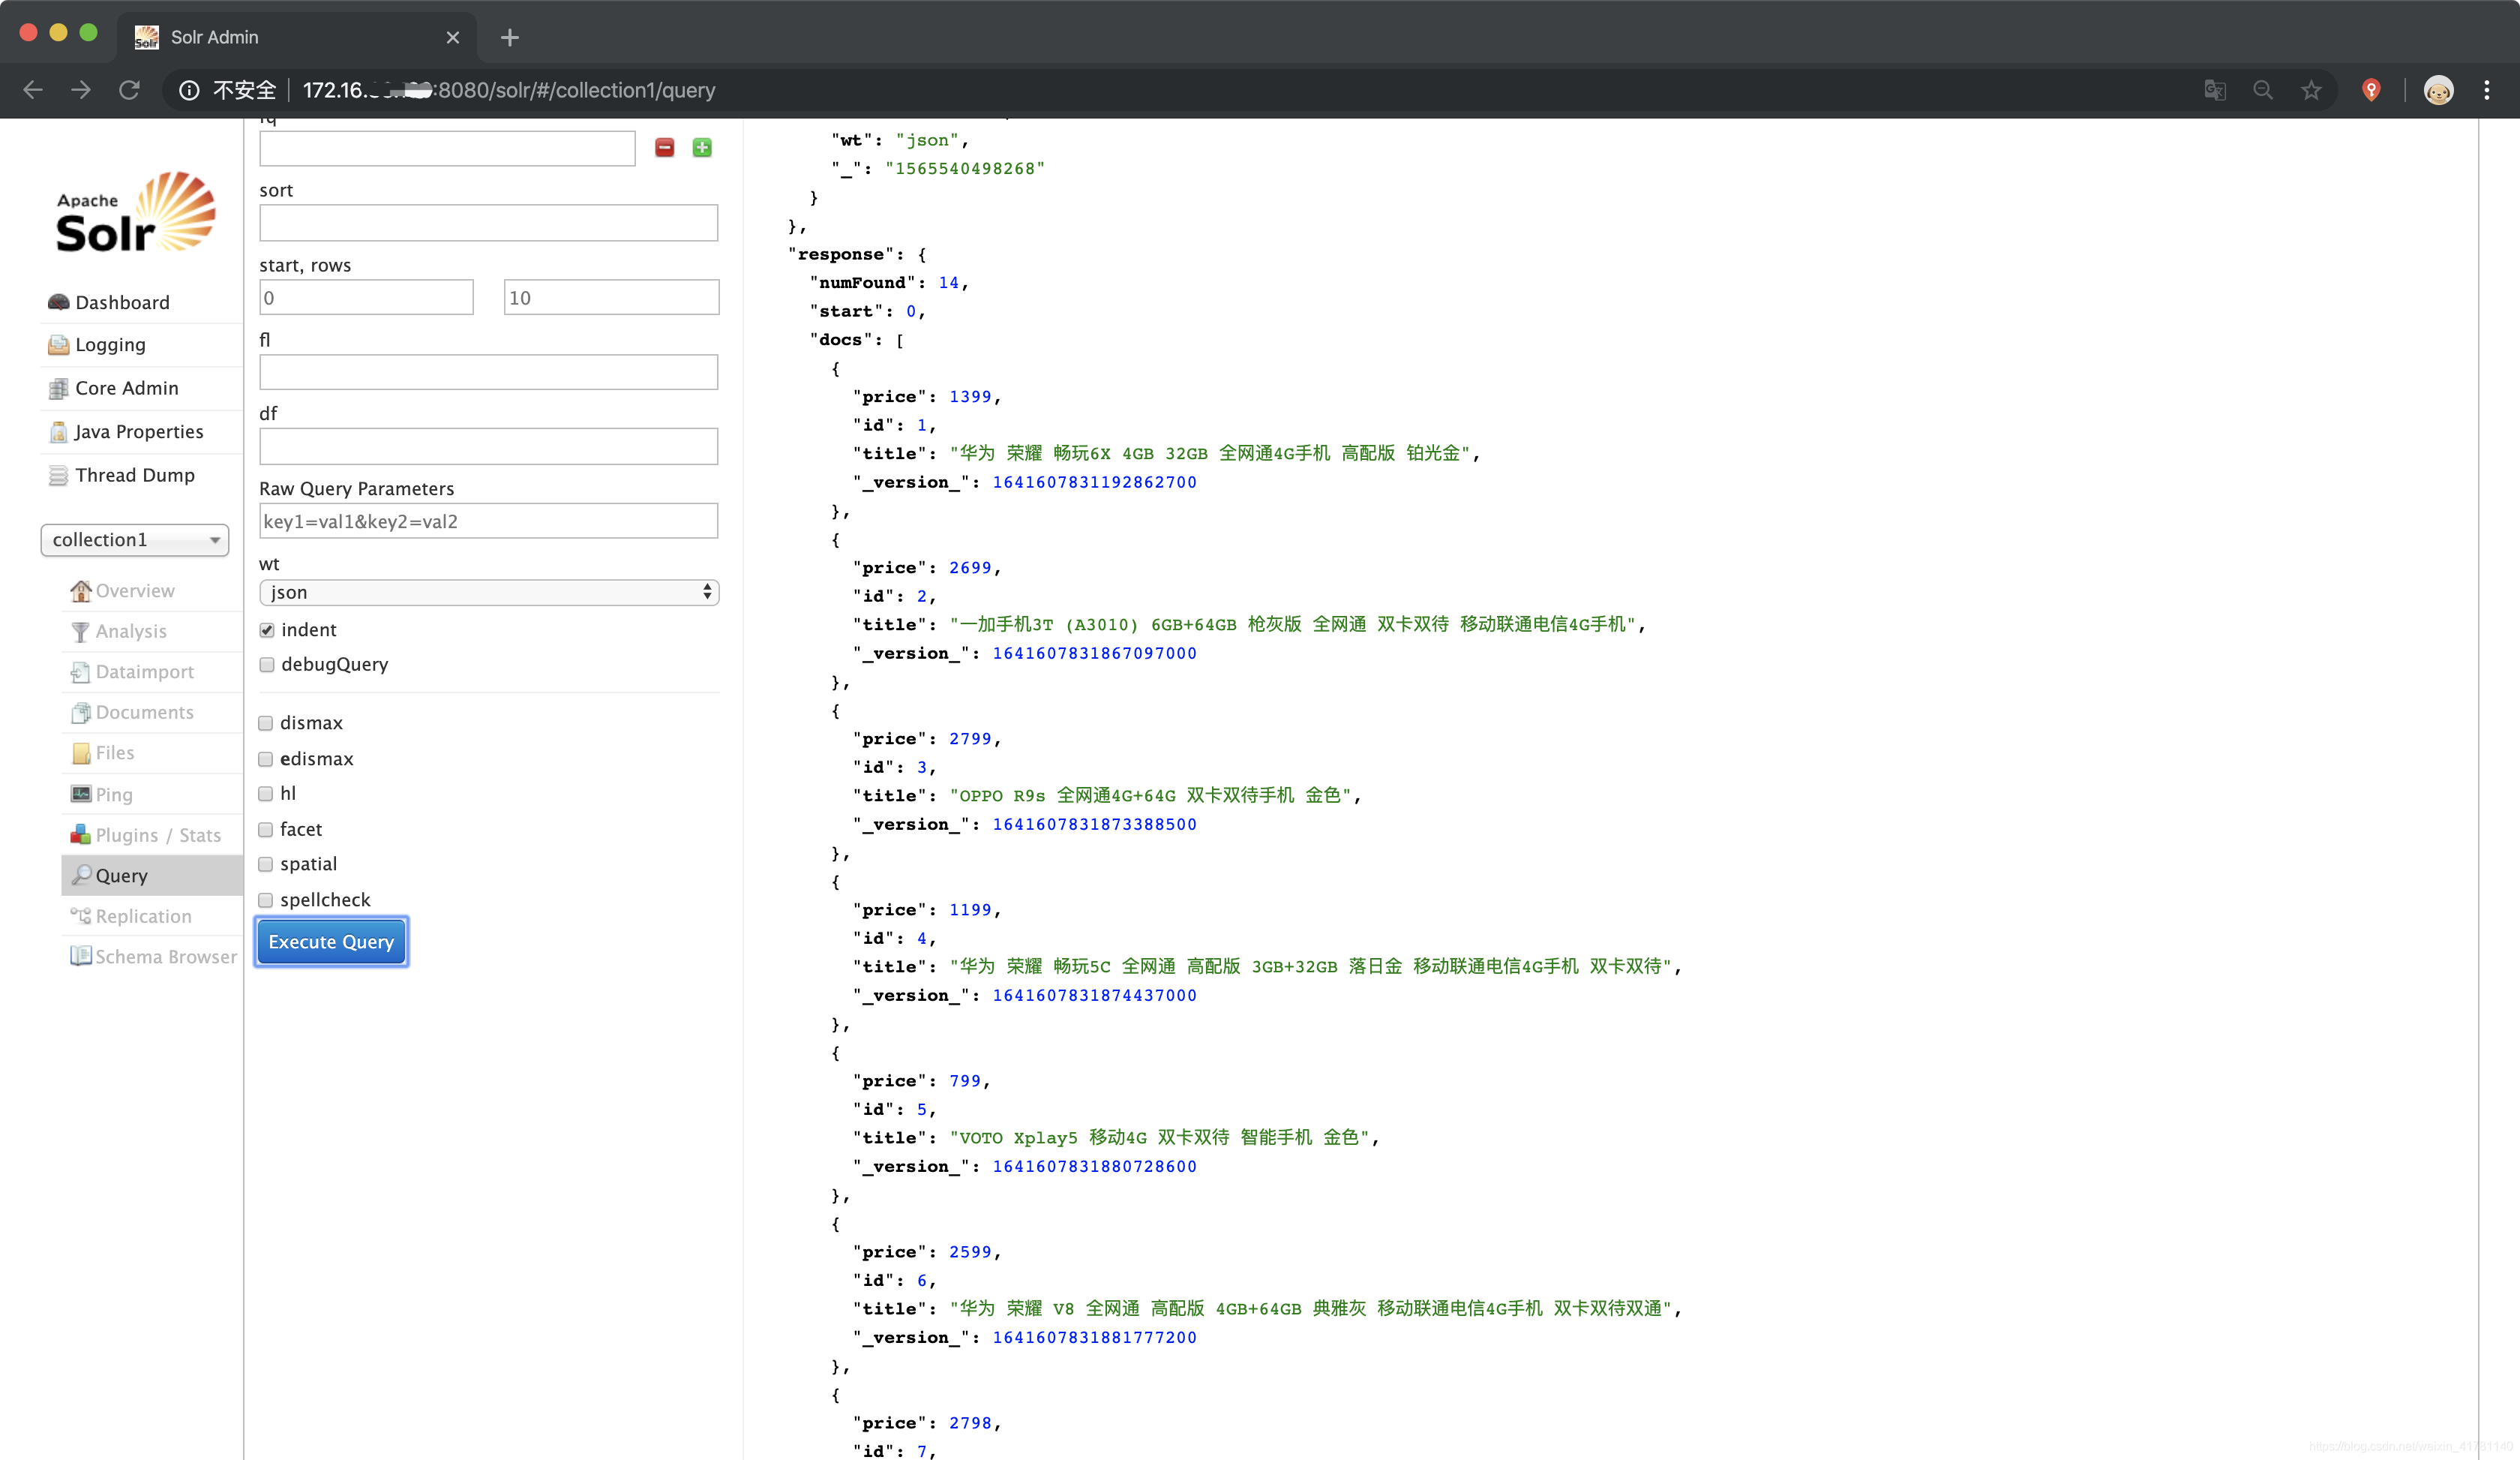Open the wt json format dropdown
Viewport: 2520px width, 1460px height.
click(489, 592)
